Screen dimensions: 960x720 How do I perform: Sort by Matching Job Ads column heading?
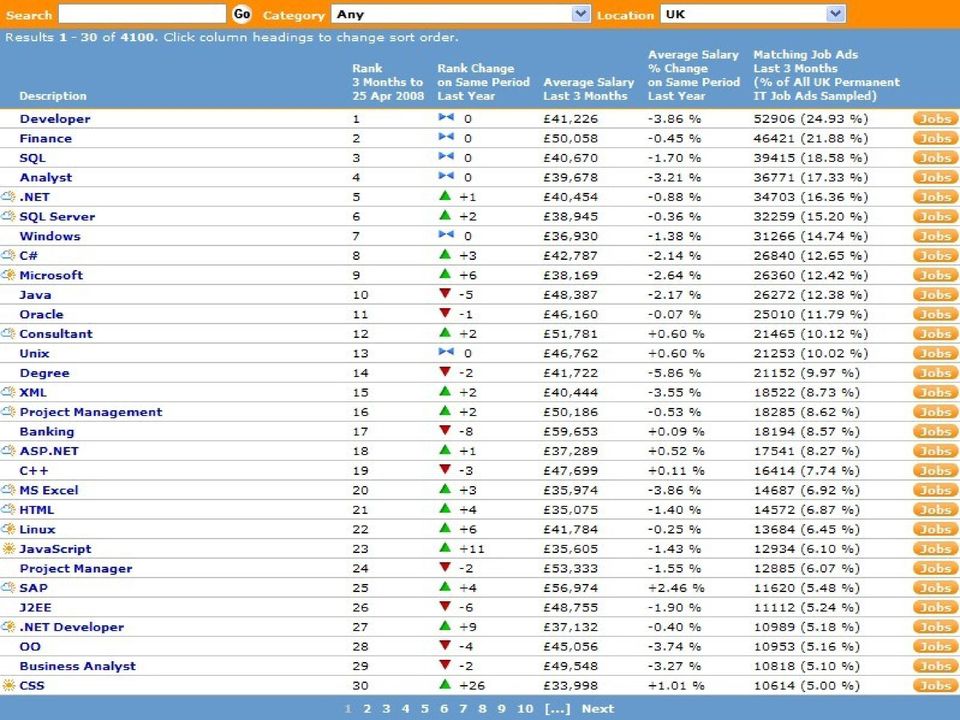coord(827,75)
